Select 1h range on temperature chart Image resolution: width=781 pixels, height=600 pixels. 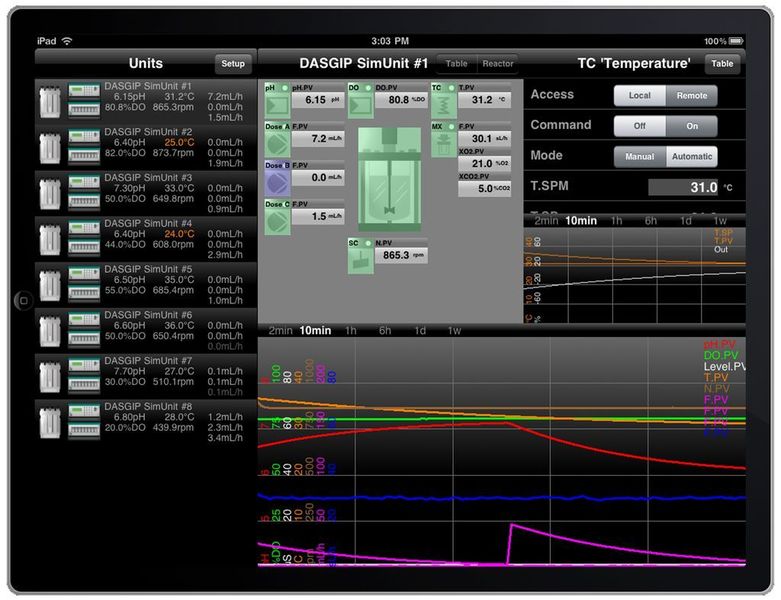tap(616, 221)
